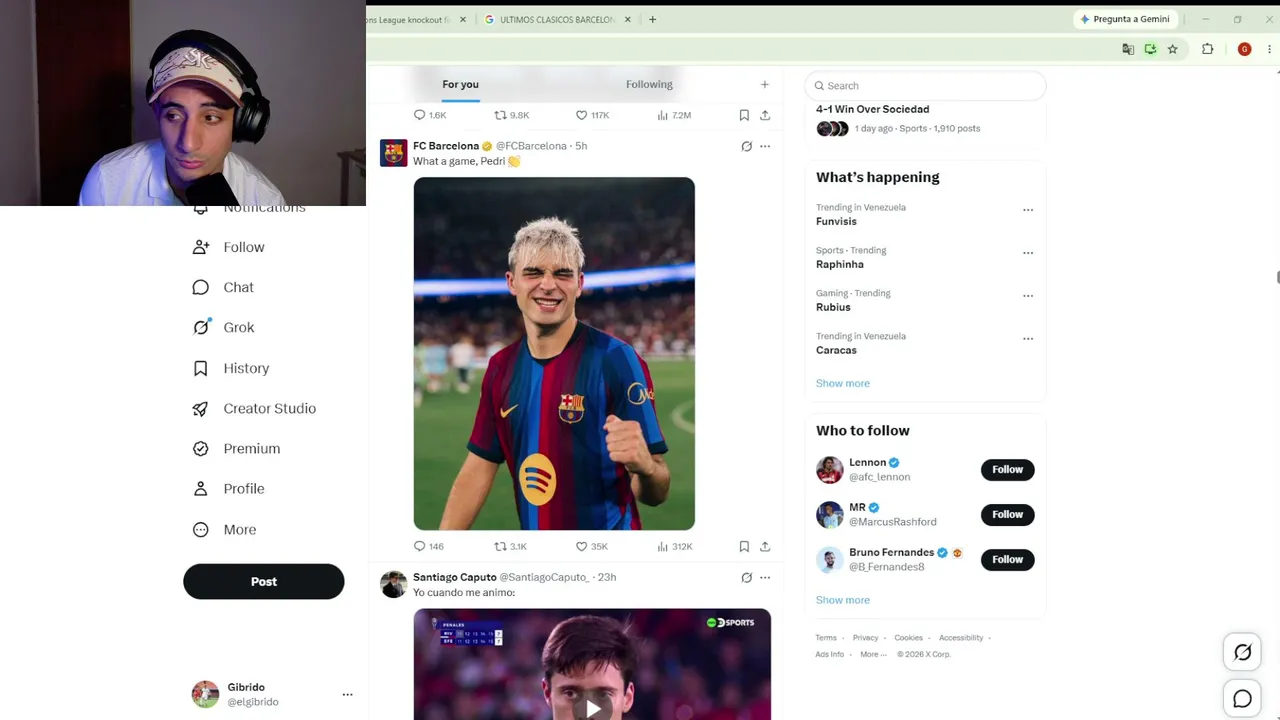Open History in the sidebar
This screenshot has height=720, width=1280.
pyautogui.click(x=231, y=368)
